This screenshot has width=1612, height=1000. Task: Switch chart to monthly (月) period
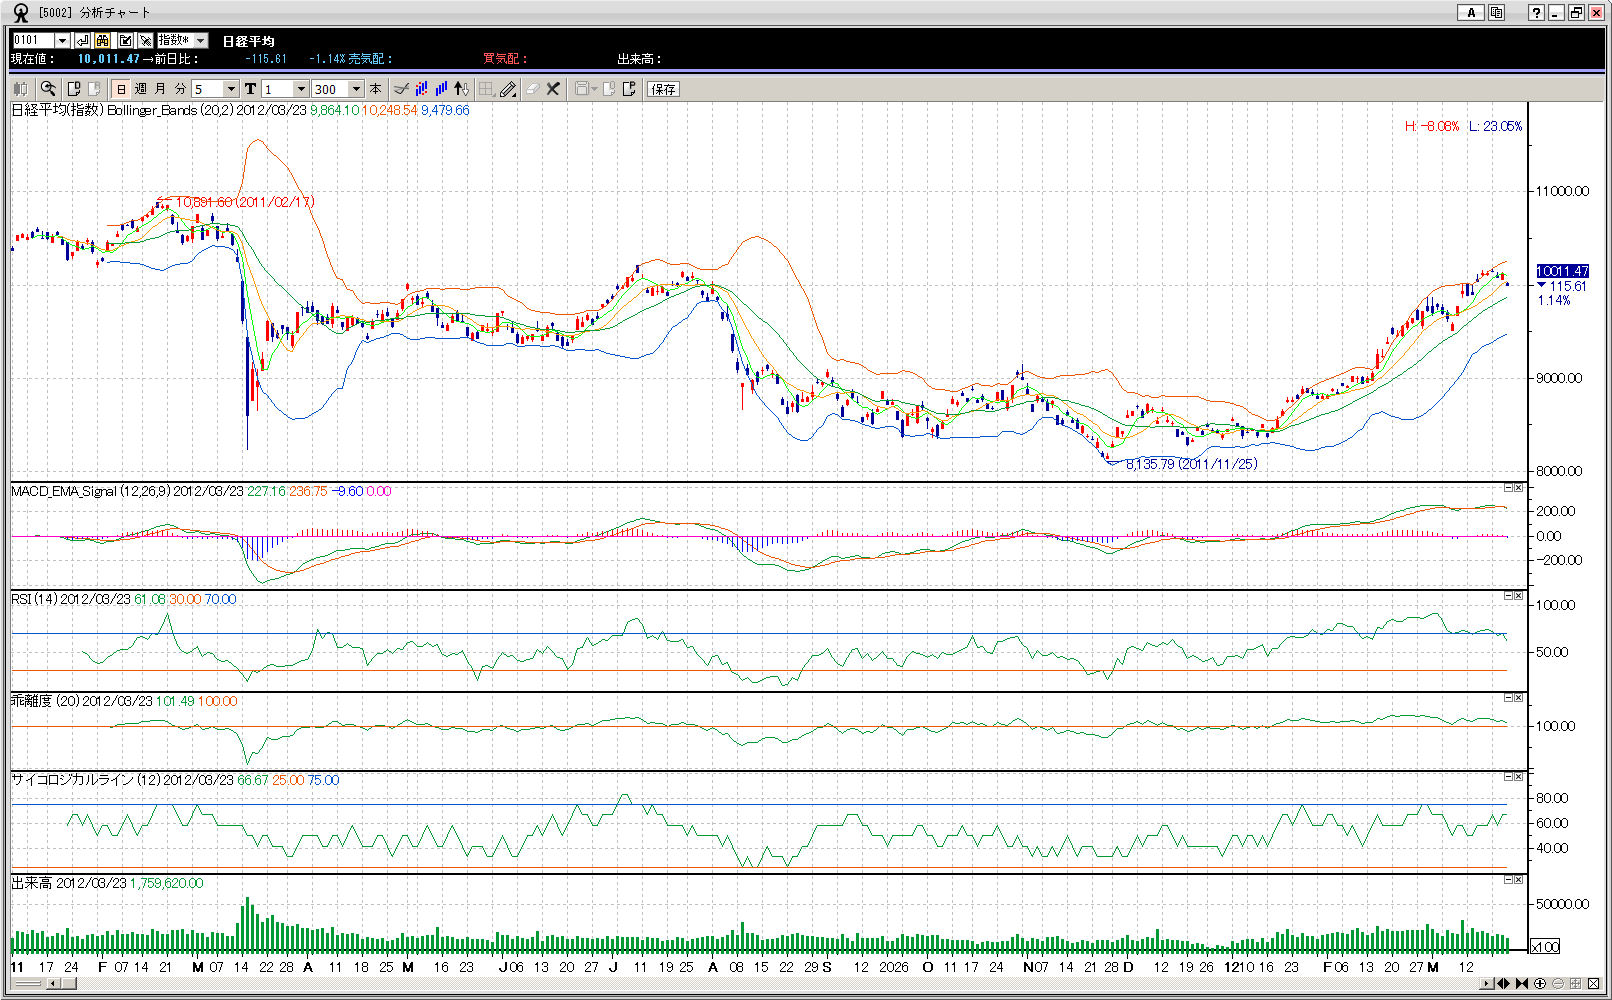[160, 89]
